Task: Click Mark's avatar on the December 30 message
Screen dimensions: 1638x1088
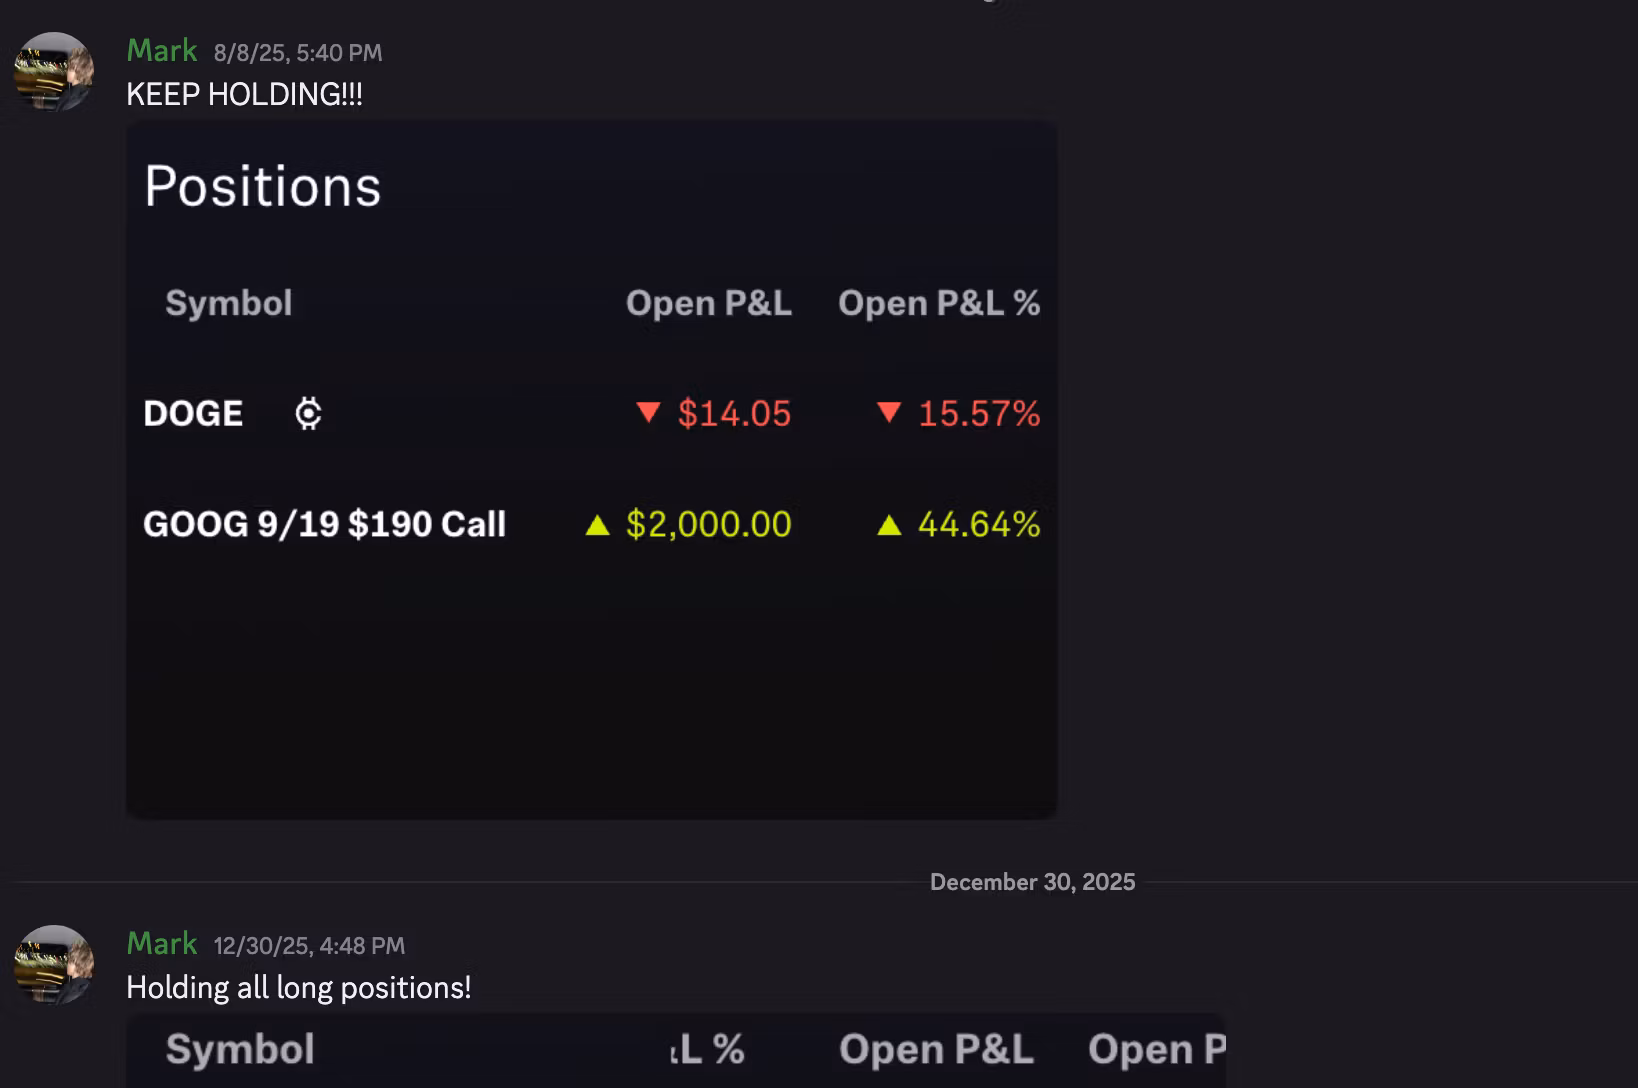Action: pyautogui.click(x=54, y=965)
